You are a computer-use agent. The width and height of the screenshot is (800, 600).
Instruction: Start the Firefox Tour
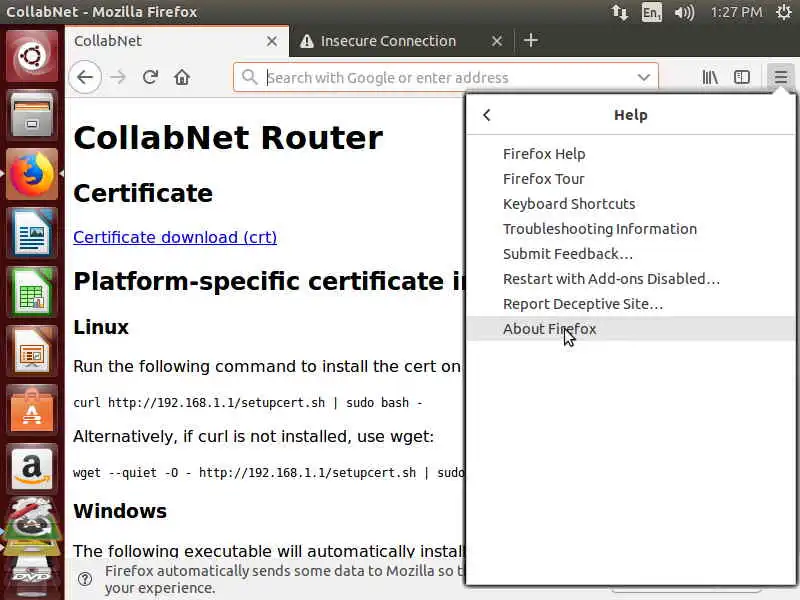[x=631, y=179]
